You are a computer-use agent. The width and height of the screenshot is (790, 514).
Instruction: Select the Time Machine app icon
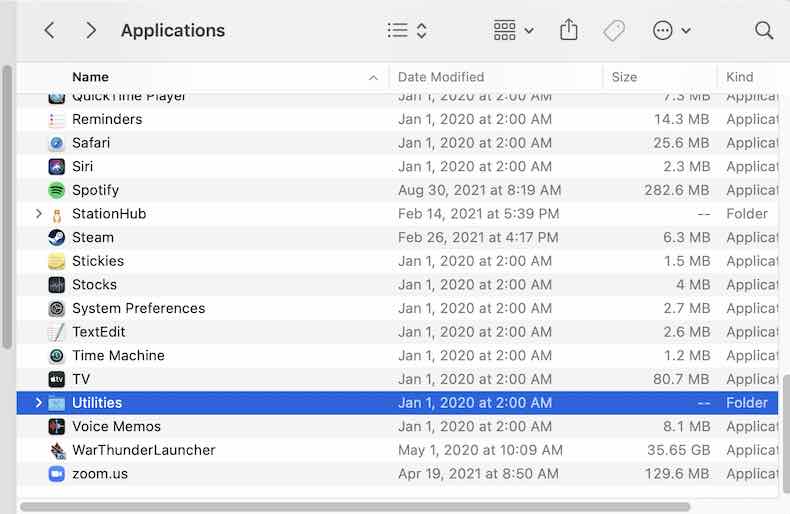(56, 356)
